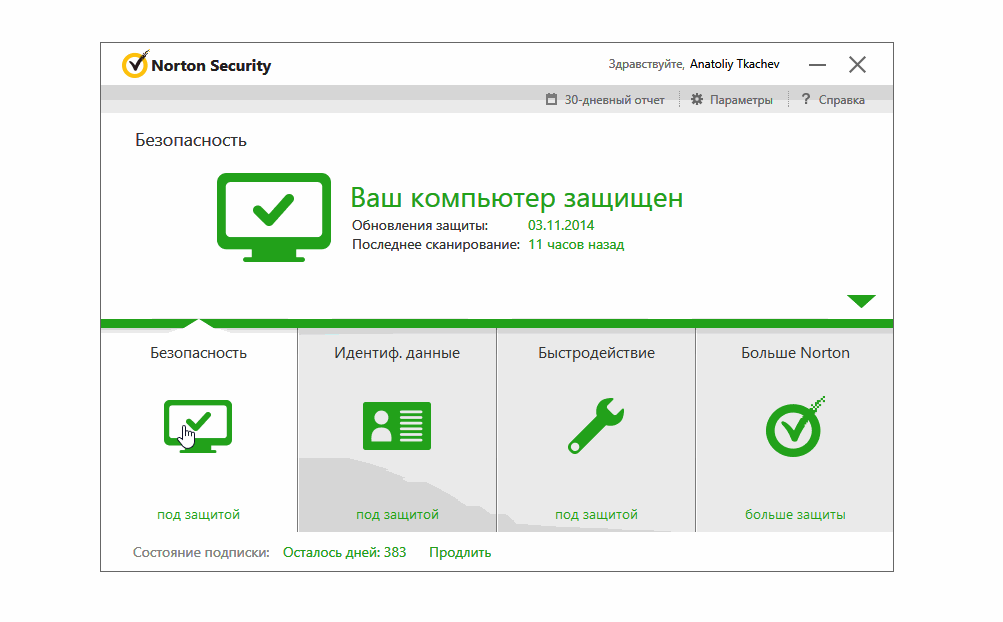Select the Идентиф. данные tab label

(x=397, y=353)
